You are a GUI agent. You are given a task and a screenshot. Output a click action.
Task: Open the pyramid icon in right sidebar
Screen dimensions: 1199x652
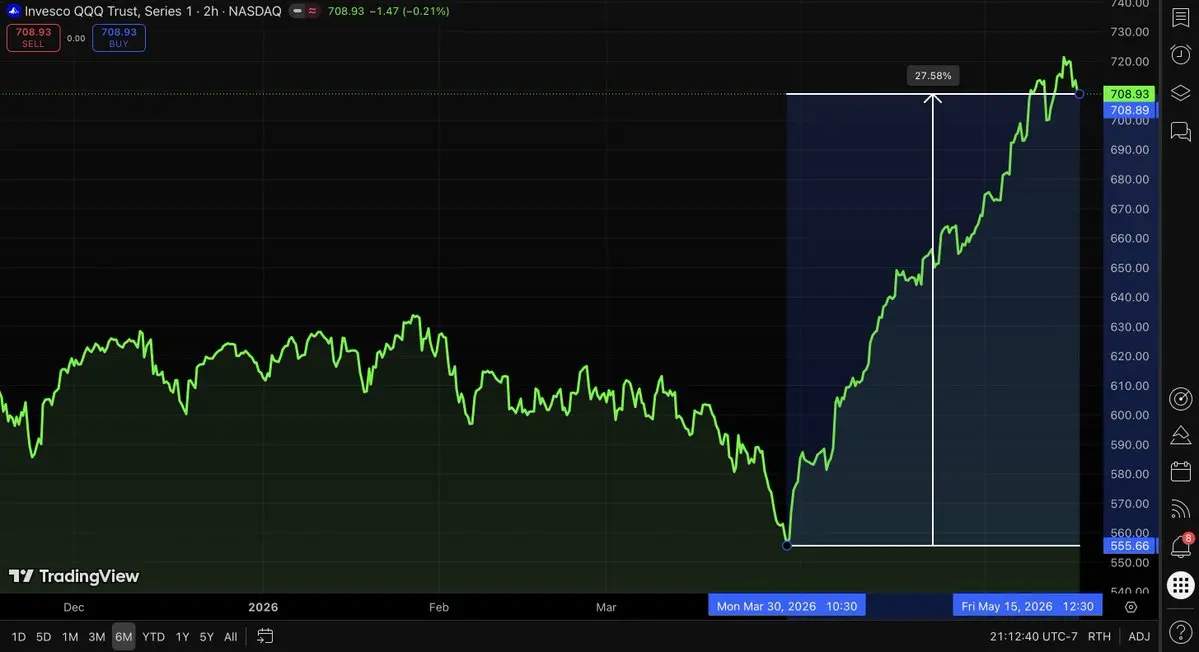[1181, 435]
